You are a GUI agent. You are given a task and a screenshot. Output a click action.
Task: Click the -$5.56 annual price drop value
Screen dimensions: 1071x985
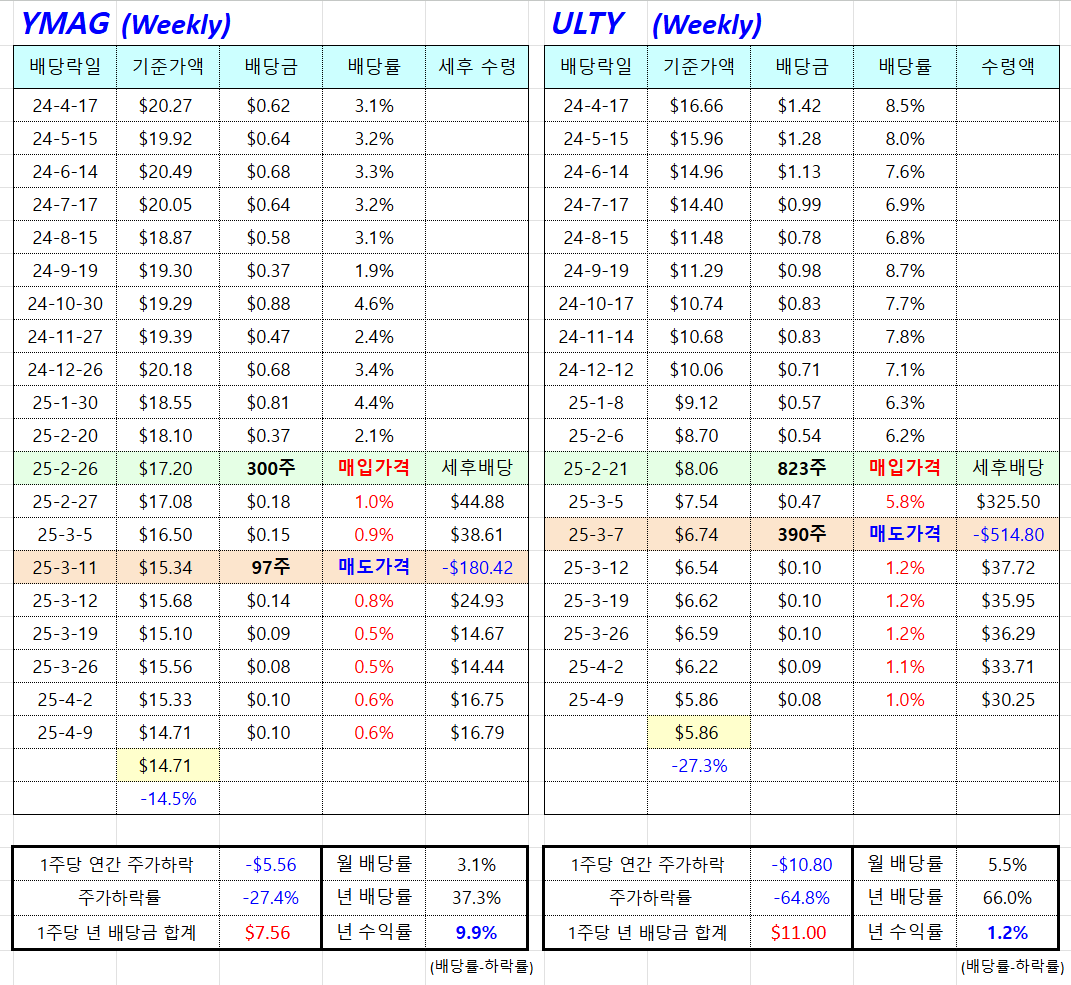tap(270, 865)
